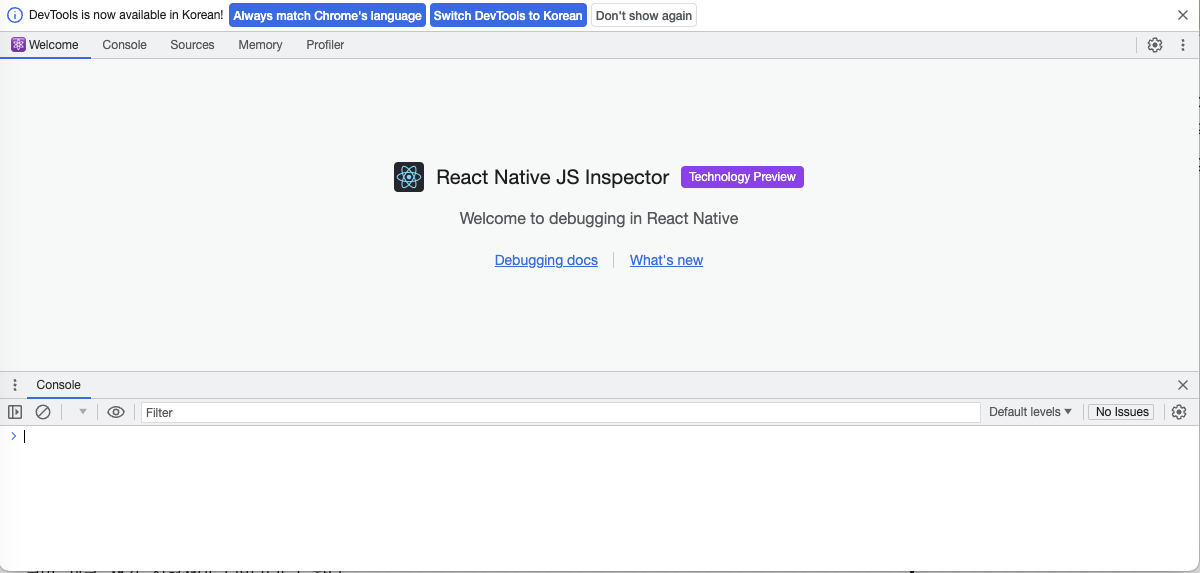The image size is (1200, 573).
Task: Open the customize DevTools three-dot menu
Action: coord(1183,45)
